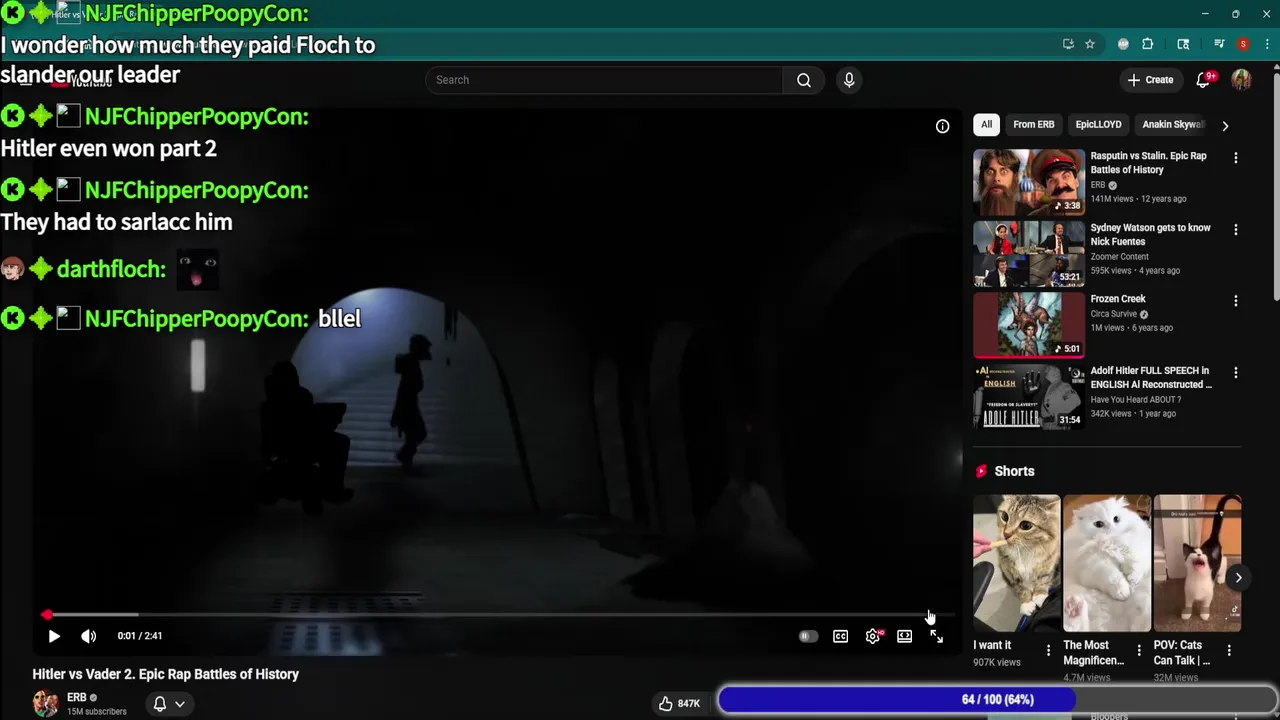Click the search-in-page toolbar icon
The height and width of the screenshot is (720, 1280).
click(x=1183, y=44)
